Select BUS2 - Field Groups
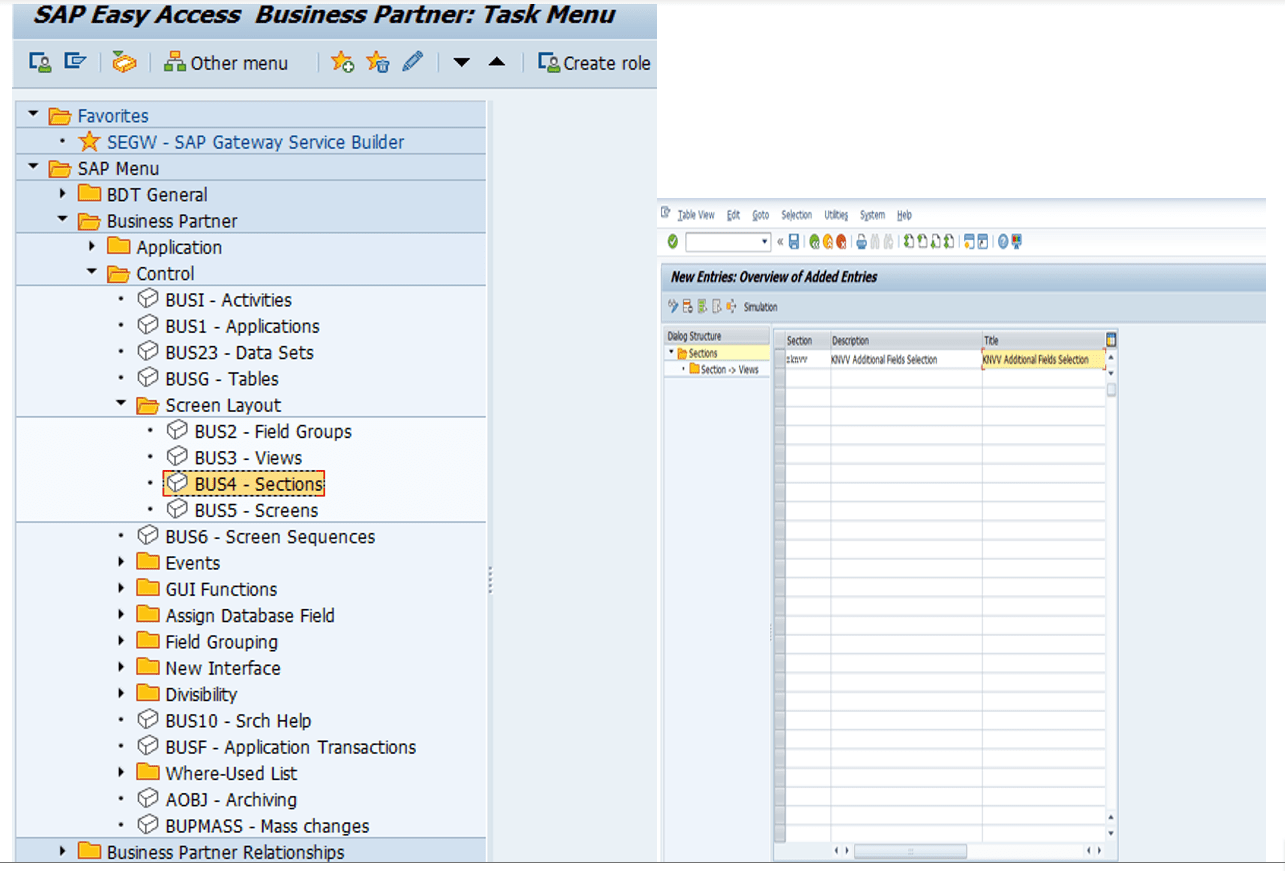The width and height of the screenshot is (1285, 871). (273, 431)
